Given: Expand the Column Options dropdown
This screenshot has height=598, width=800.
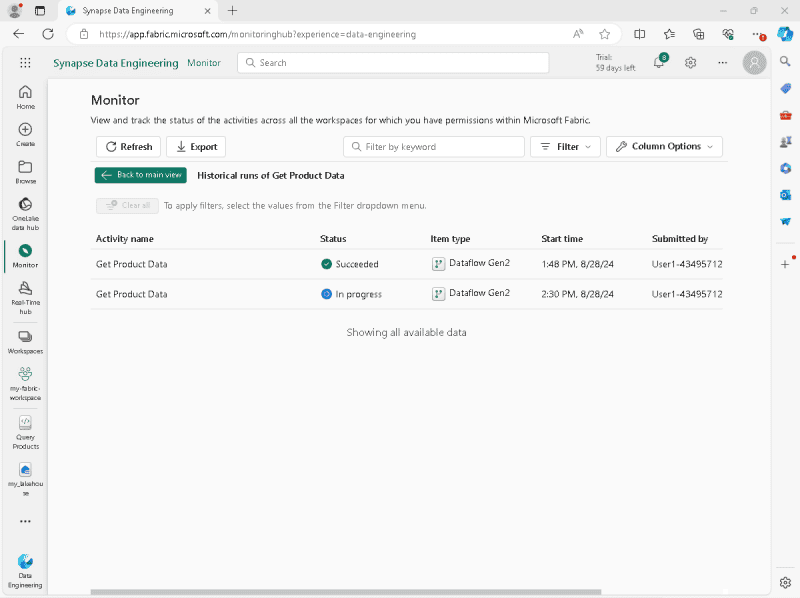Looking at the screenshot, I should tap(664, 147).
